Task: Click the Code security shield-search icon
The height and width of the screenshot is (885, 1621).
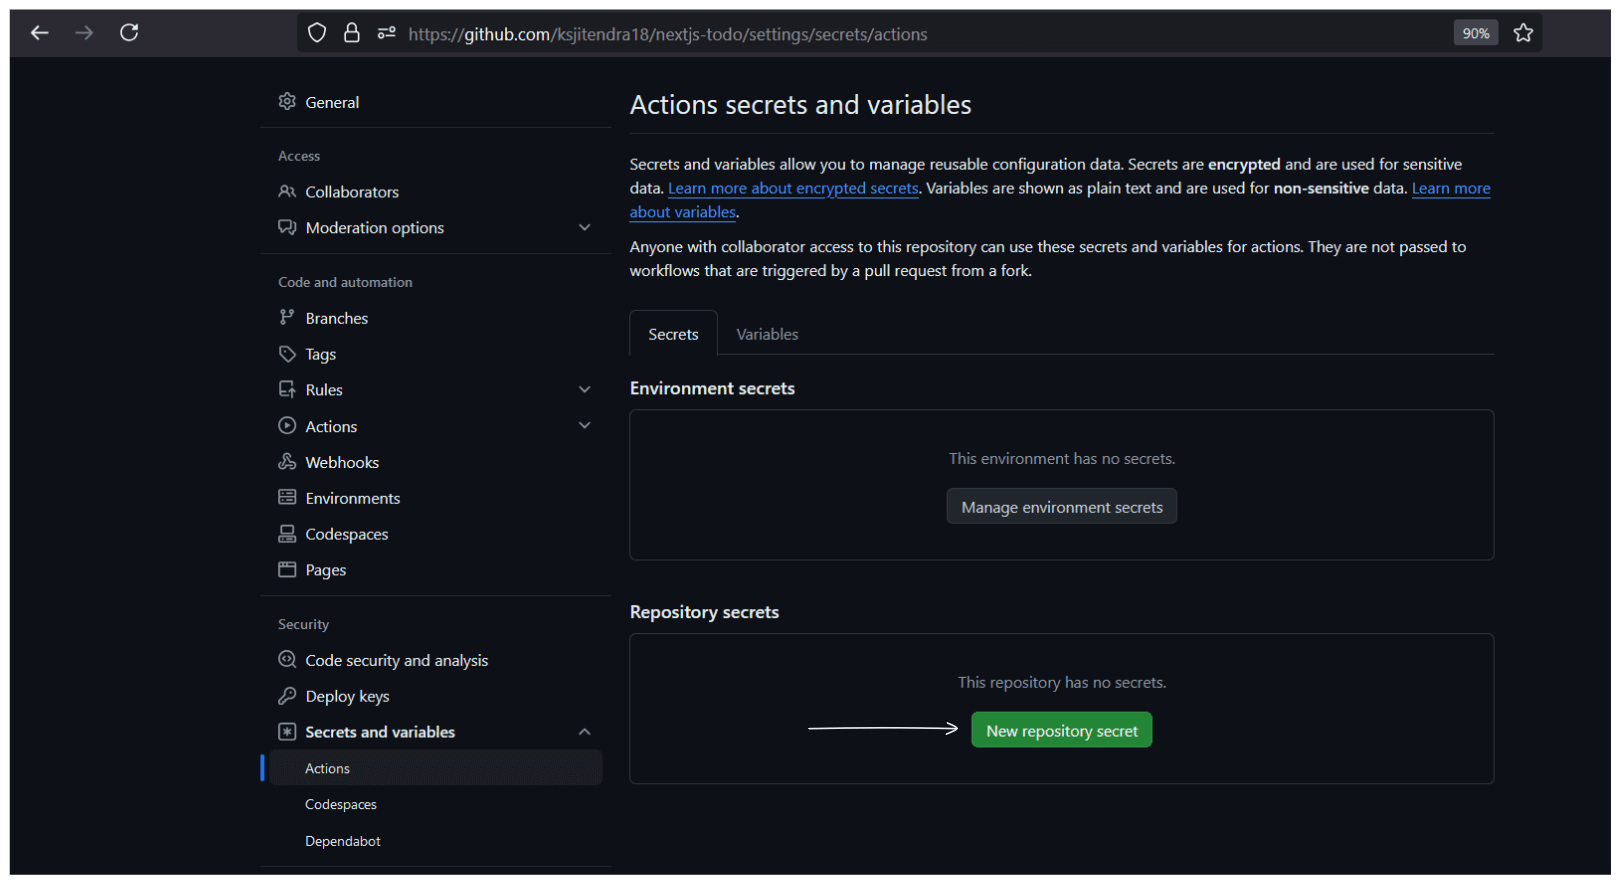Action: tap(287, 659)
